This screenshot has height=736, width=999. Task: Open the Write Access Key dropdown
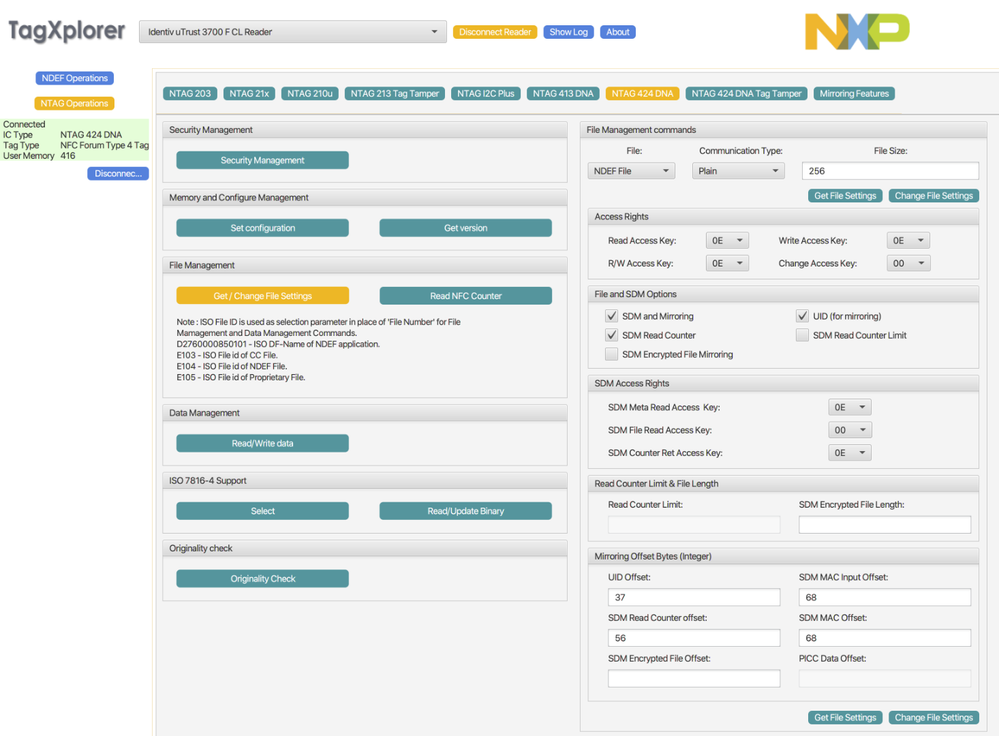click(x=908, y=241)
